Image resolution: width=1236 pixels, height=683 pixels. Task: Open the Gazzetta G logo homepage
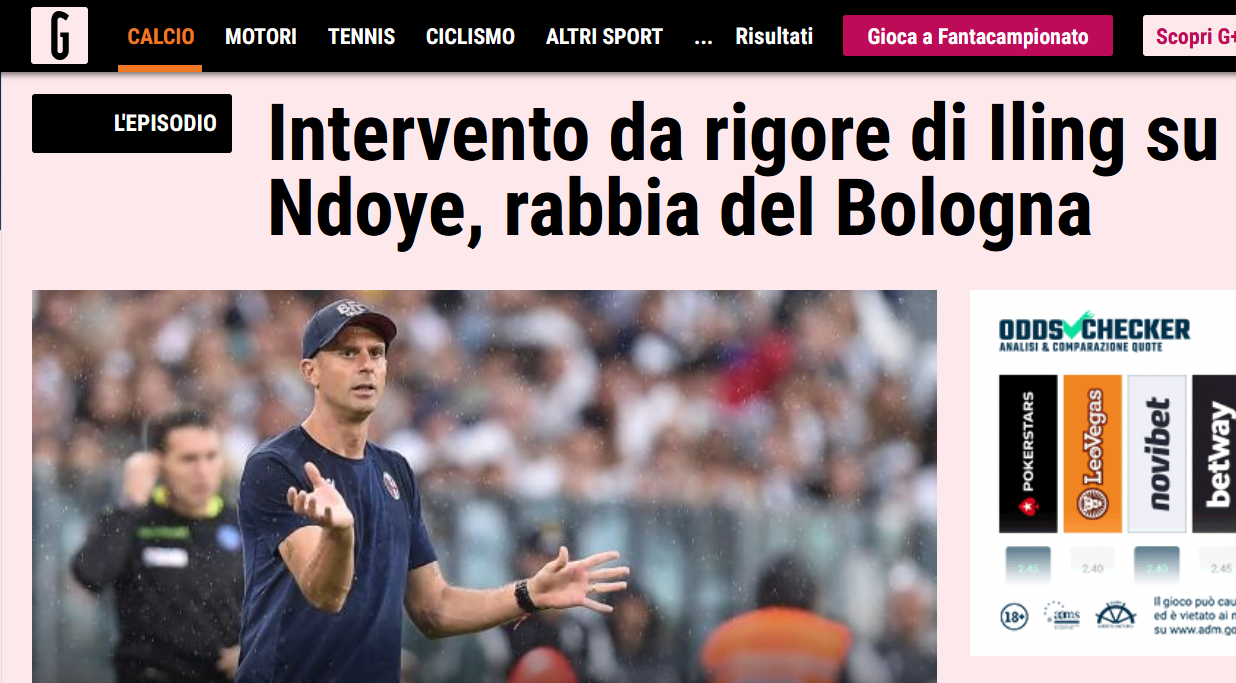[x=59, y=36]
